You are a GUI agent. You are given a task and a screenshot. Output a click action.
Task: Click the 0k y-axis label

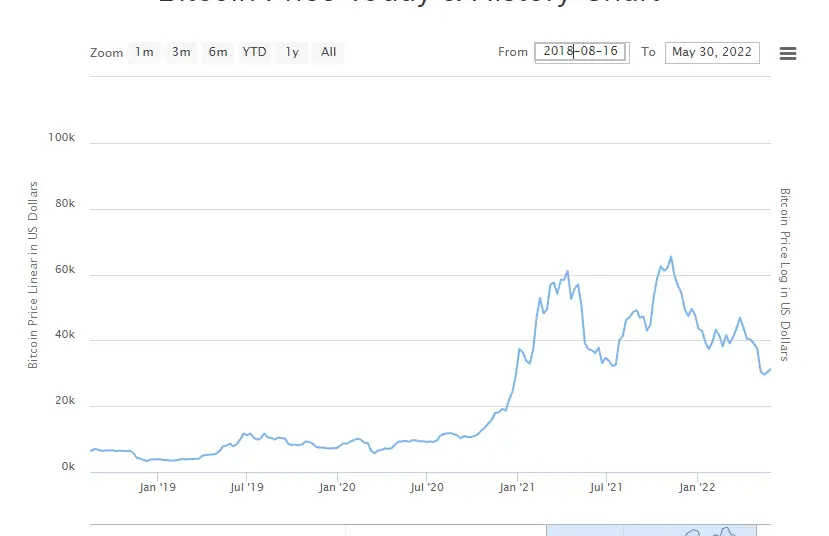tap(68, 467)
